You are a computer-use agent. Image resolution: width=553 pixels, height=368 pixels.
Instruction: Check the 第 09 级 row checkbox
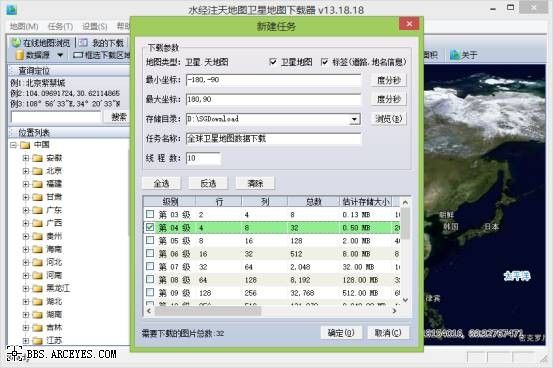pyautogui.click(x=150, y=292)
